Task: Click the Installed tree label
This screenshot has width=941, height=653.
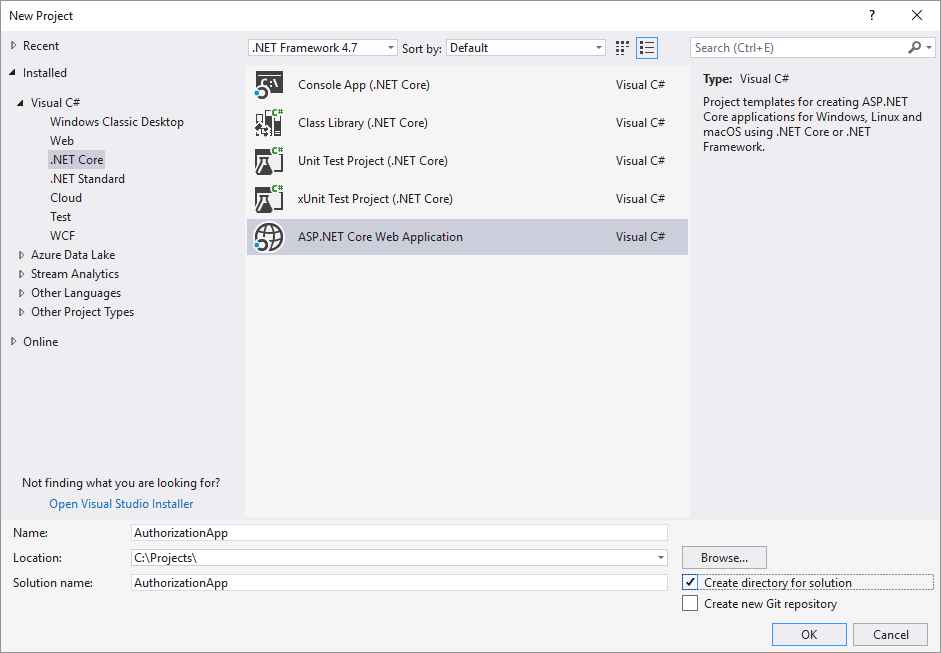Action: [x=45, y=73]
